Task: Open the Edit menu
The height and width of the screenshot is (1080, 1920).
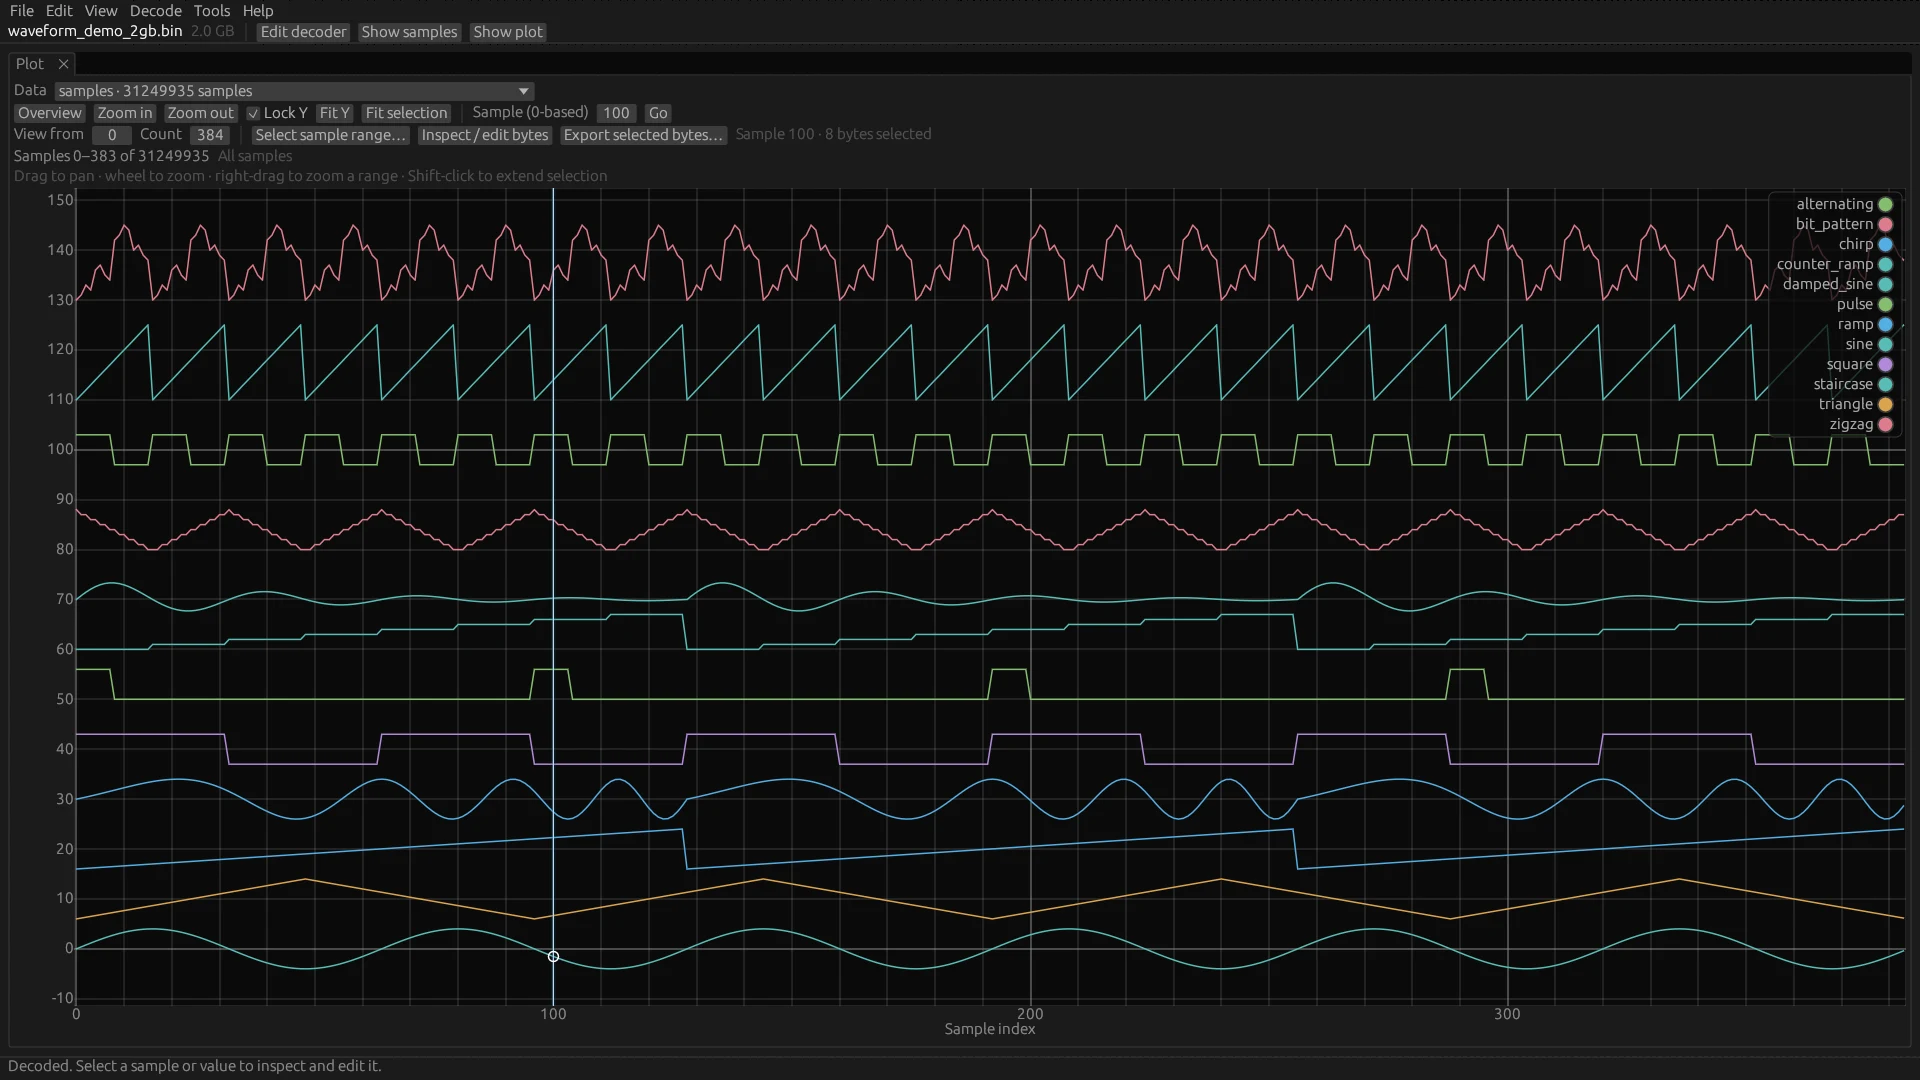Action: point(59,11)
